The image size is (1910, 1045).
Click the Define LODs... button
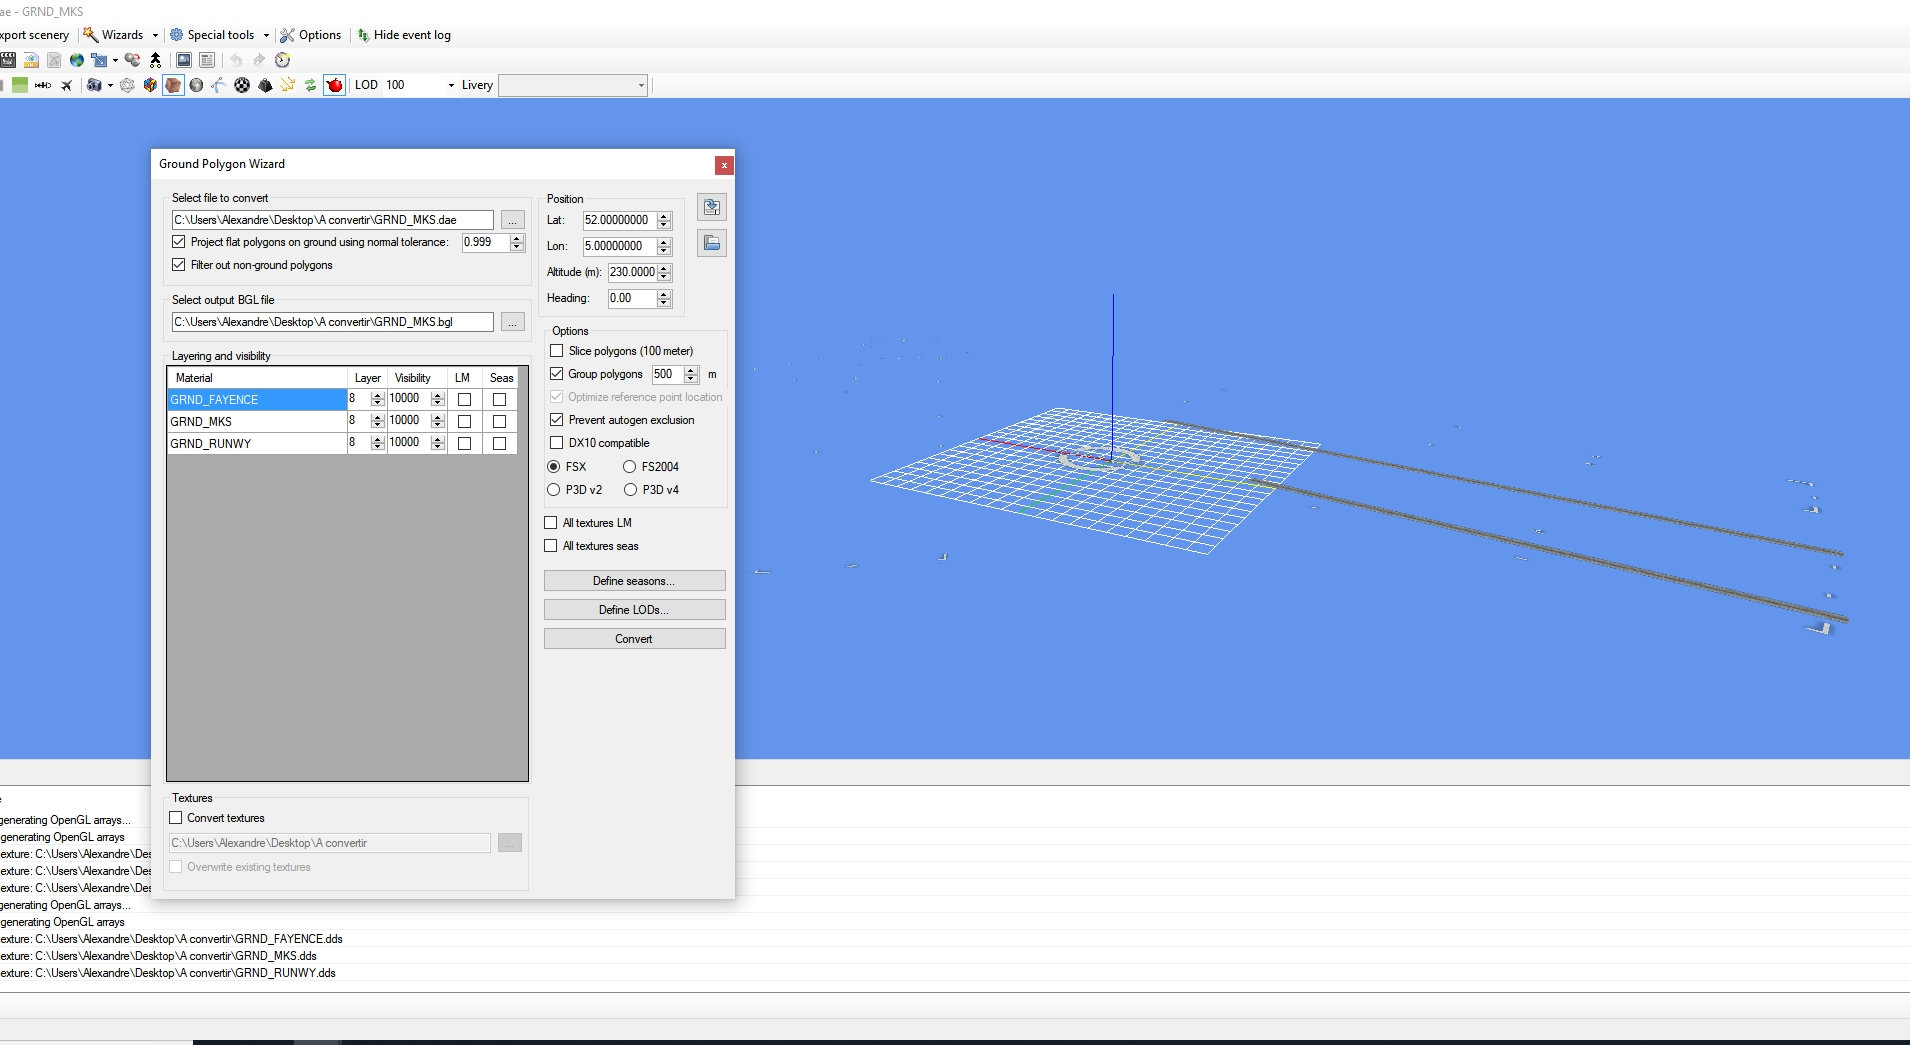[634, 610]
